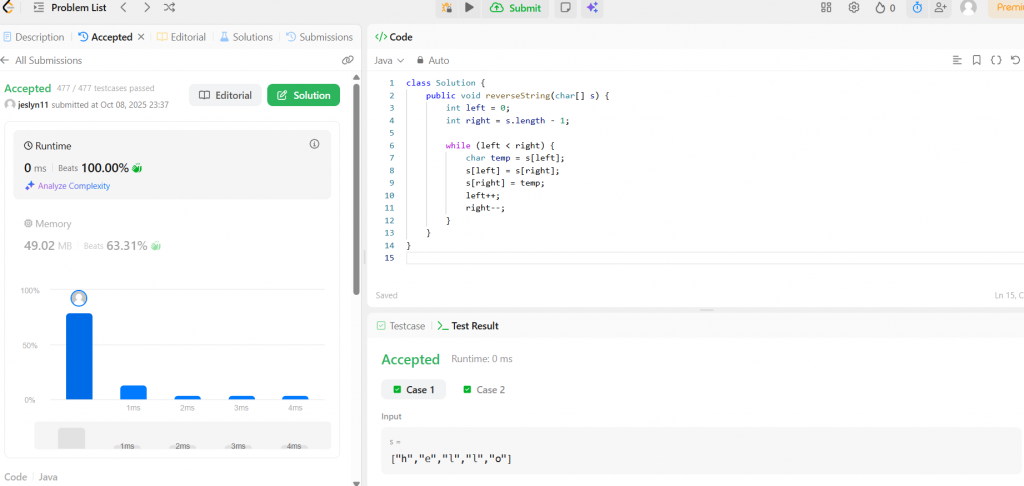
Task: Click the tallest runtime distribution bar
Action: tap(79, 357)
